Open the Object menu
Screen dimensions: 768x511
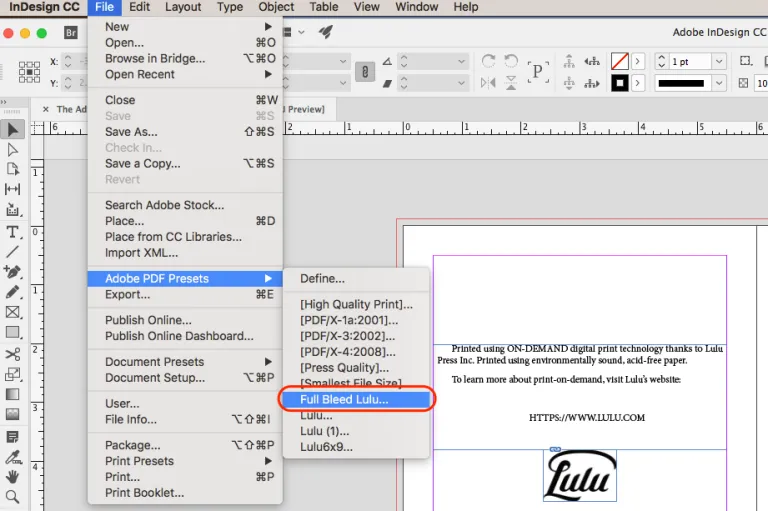click(x=276, y=7)
